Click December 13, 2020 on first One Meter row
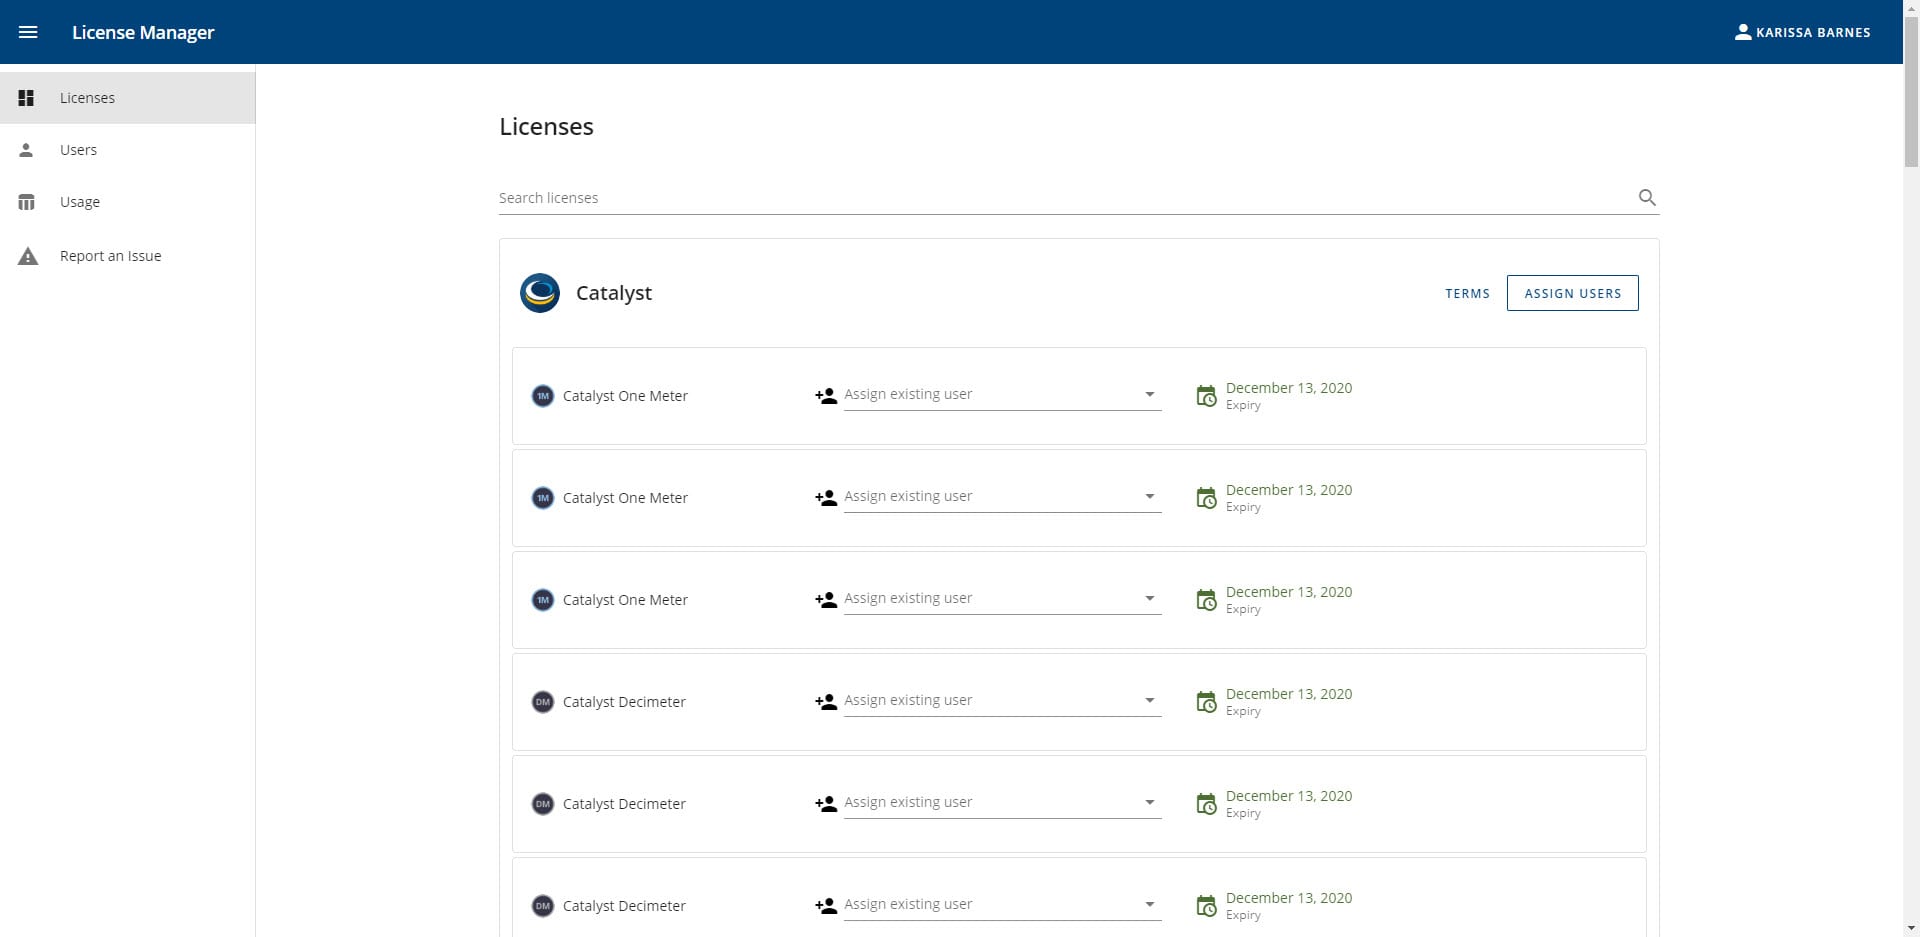Viewport: 1920px width, 937px height. click(x=1289, y=388)
